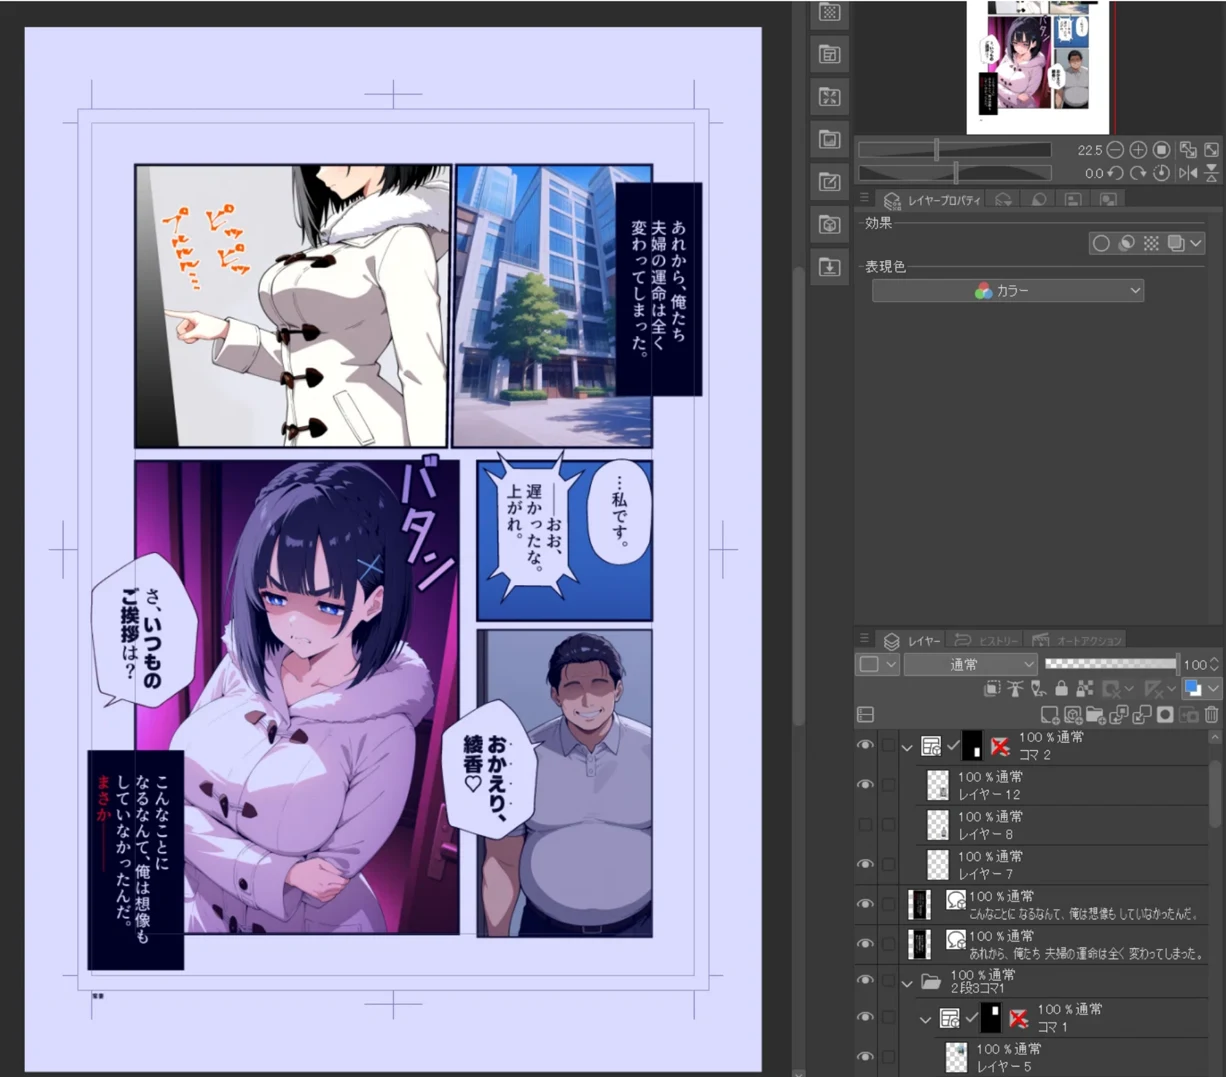Create a new vector layer
Viewport: 1226px width, 1077px height.
click(x=1073, y=715)
